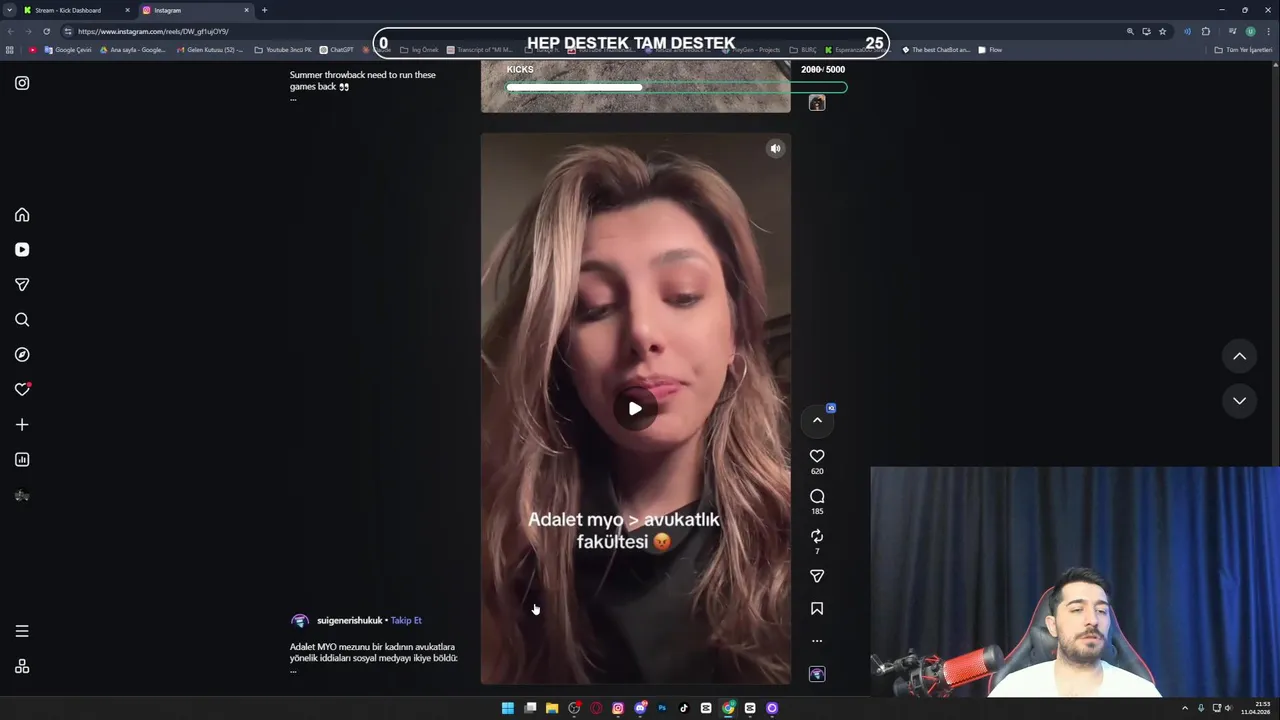Click the Instagram logo at top left
Image resolution: width=1280 pixels, height=720 pixels.
click(22, 83)
